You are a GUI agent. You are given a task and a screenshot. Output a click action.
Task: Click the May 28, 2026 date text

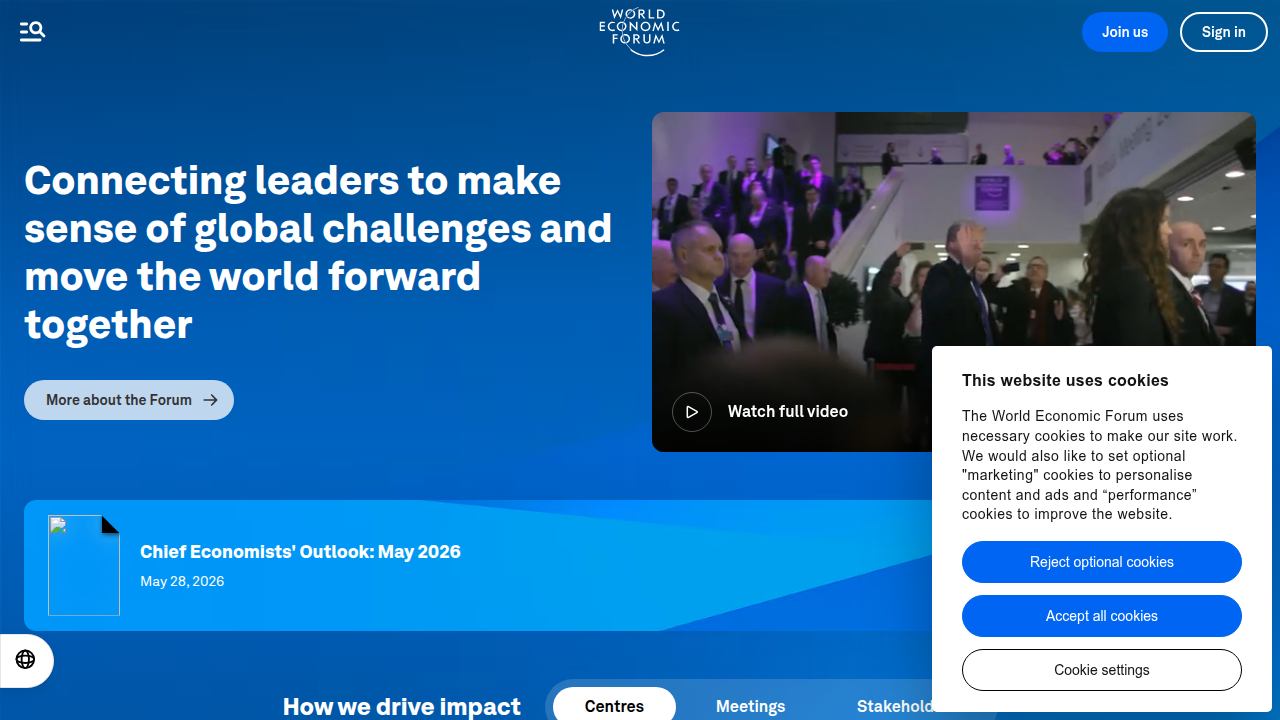tap(182, 581)
